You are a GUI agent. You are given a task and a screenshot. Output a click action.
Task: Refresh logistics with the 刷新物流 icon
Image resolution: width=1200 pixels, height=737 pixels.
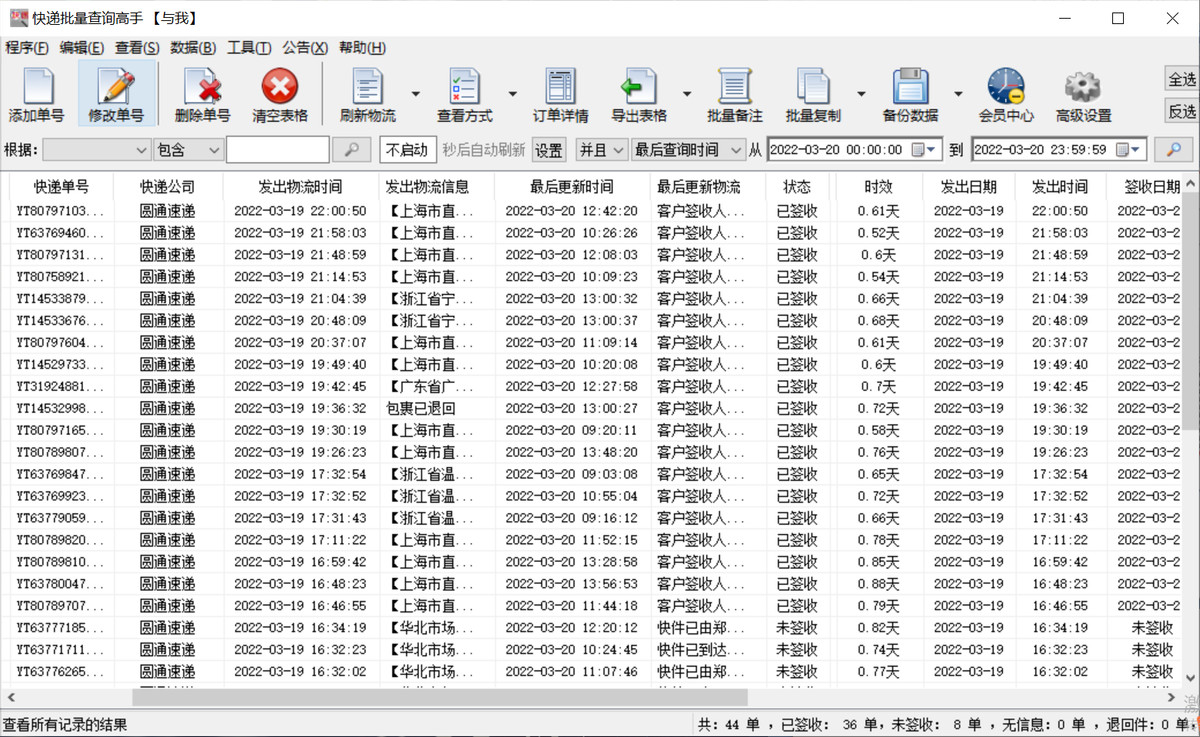click(x=366, y=93)
